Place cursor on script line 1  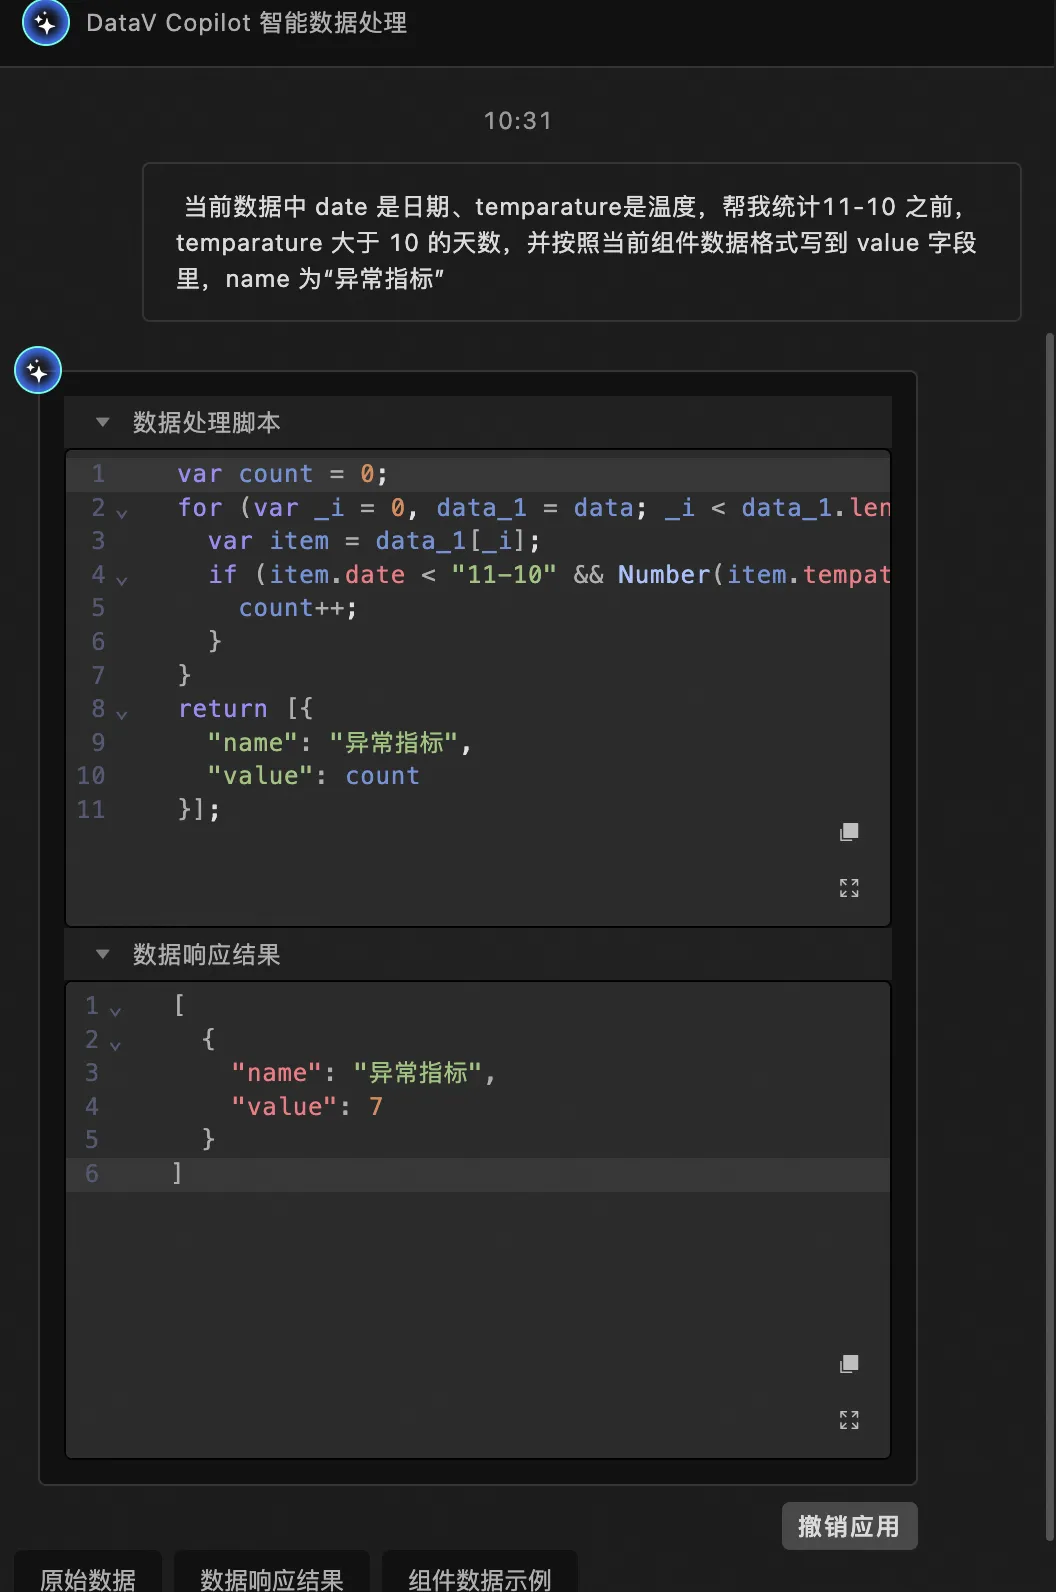(x=500, y=474)
